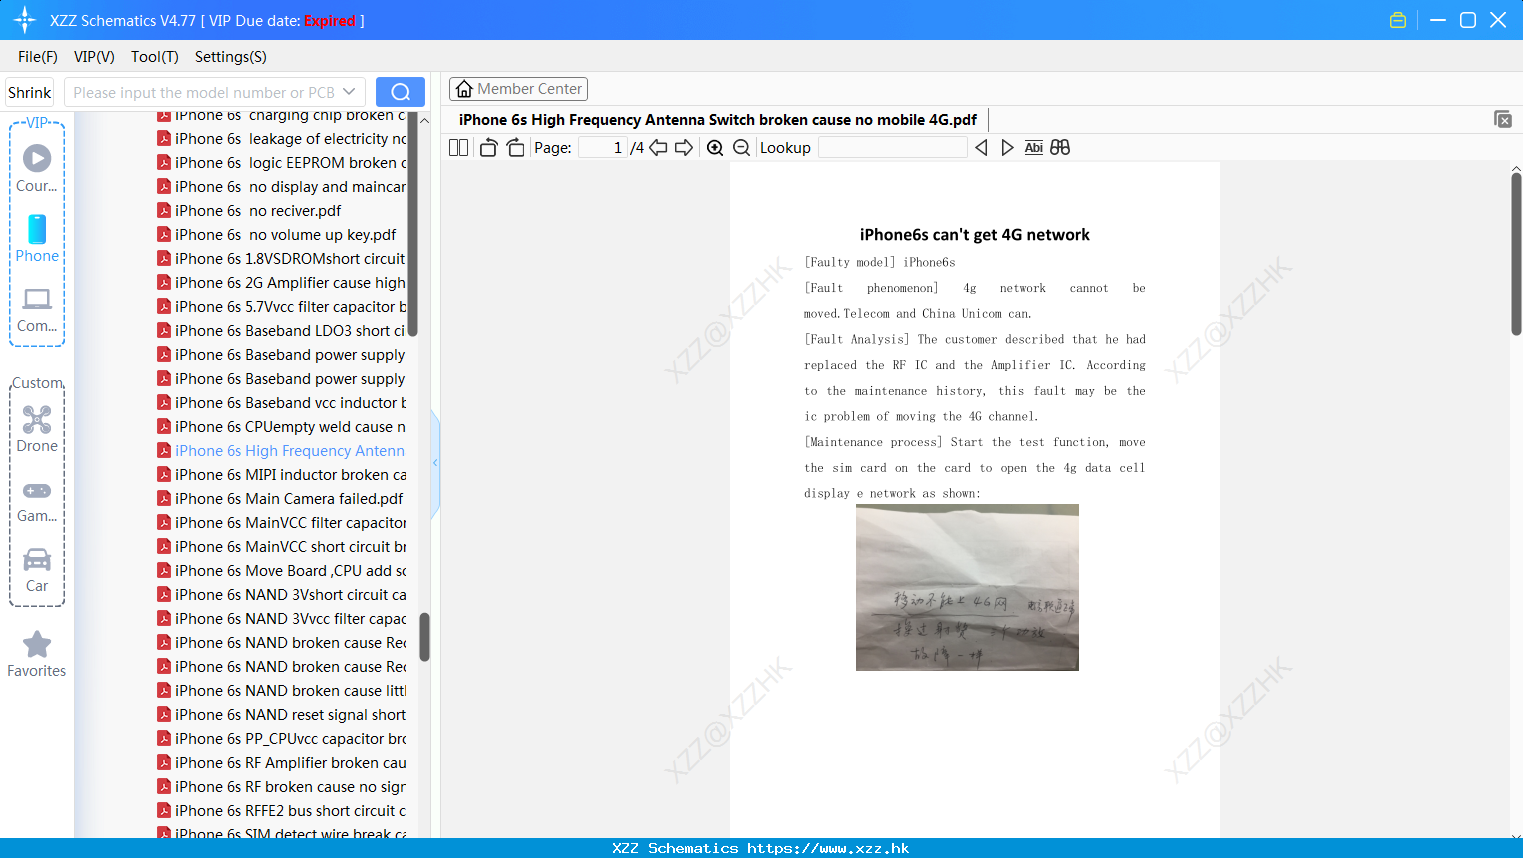Open Member Center home button

click(x=518, y=89)
